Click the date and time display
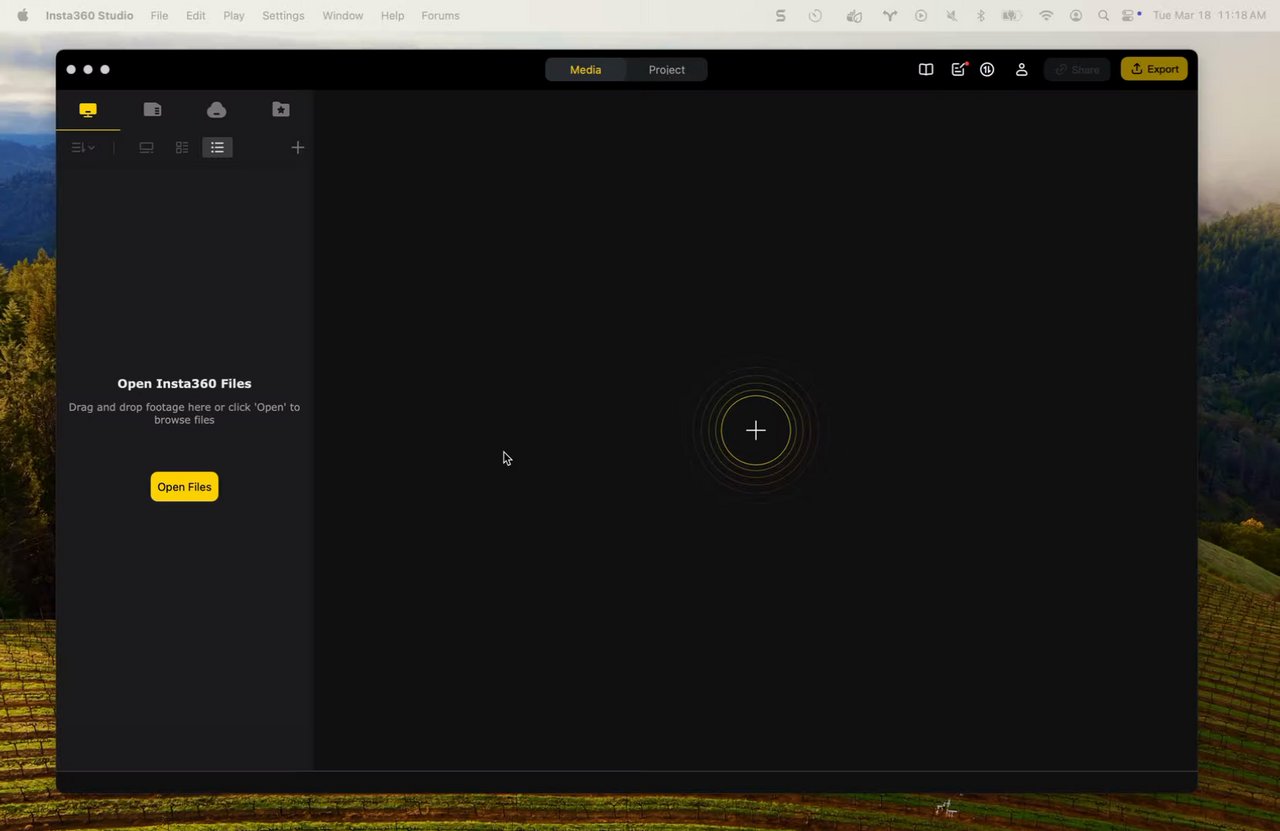This screenshot has width=1280, height=831. tap(1209, 16)
